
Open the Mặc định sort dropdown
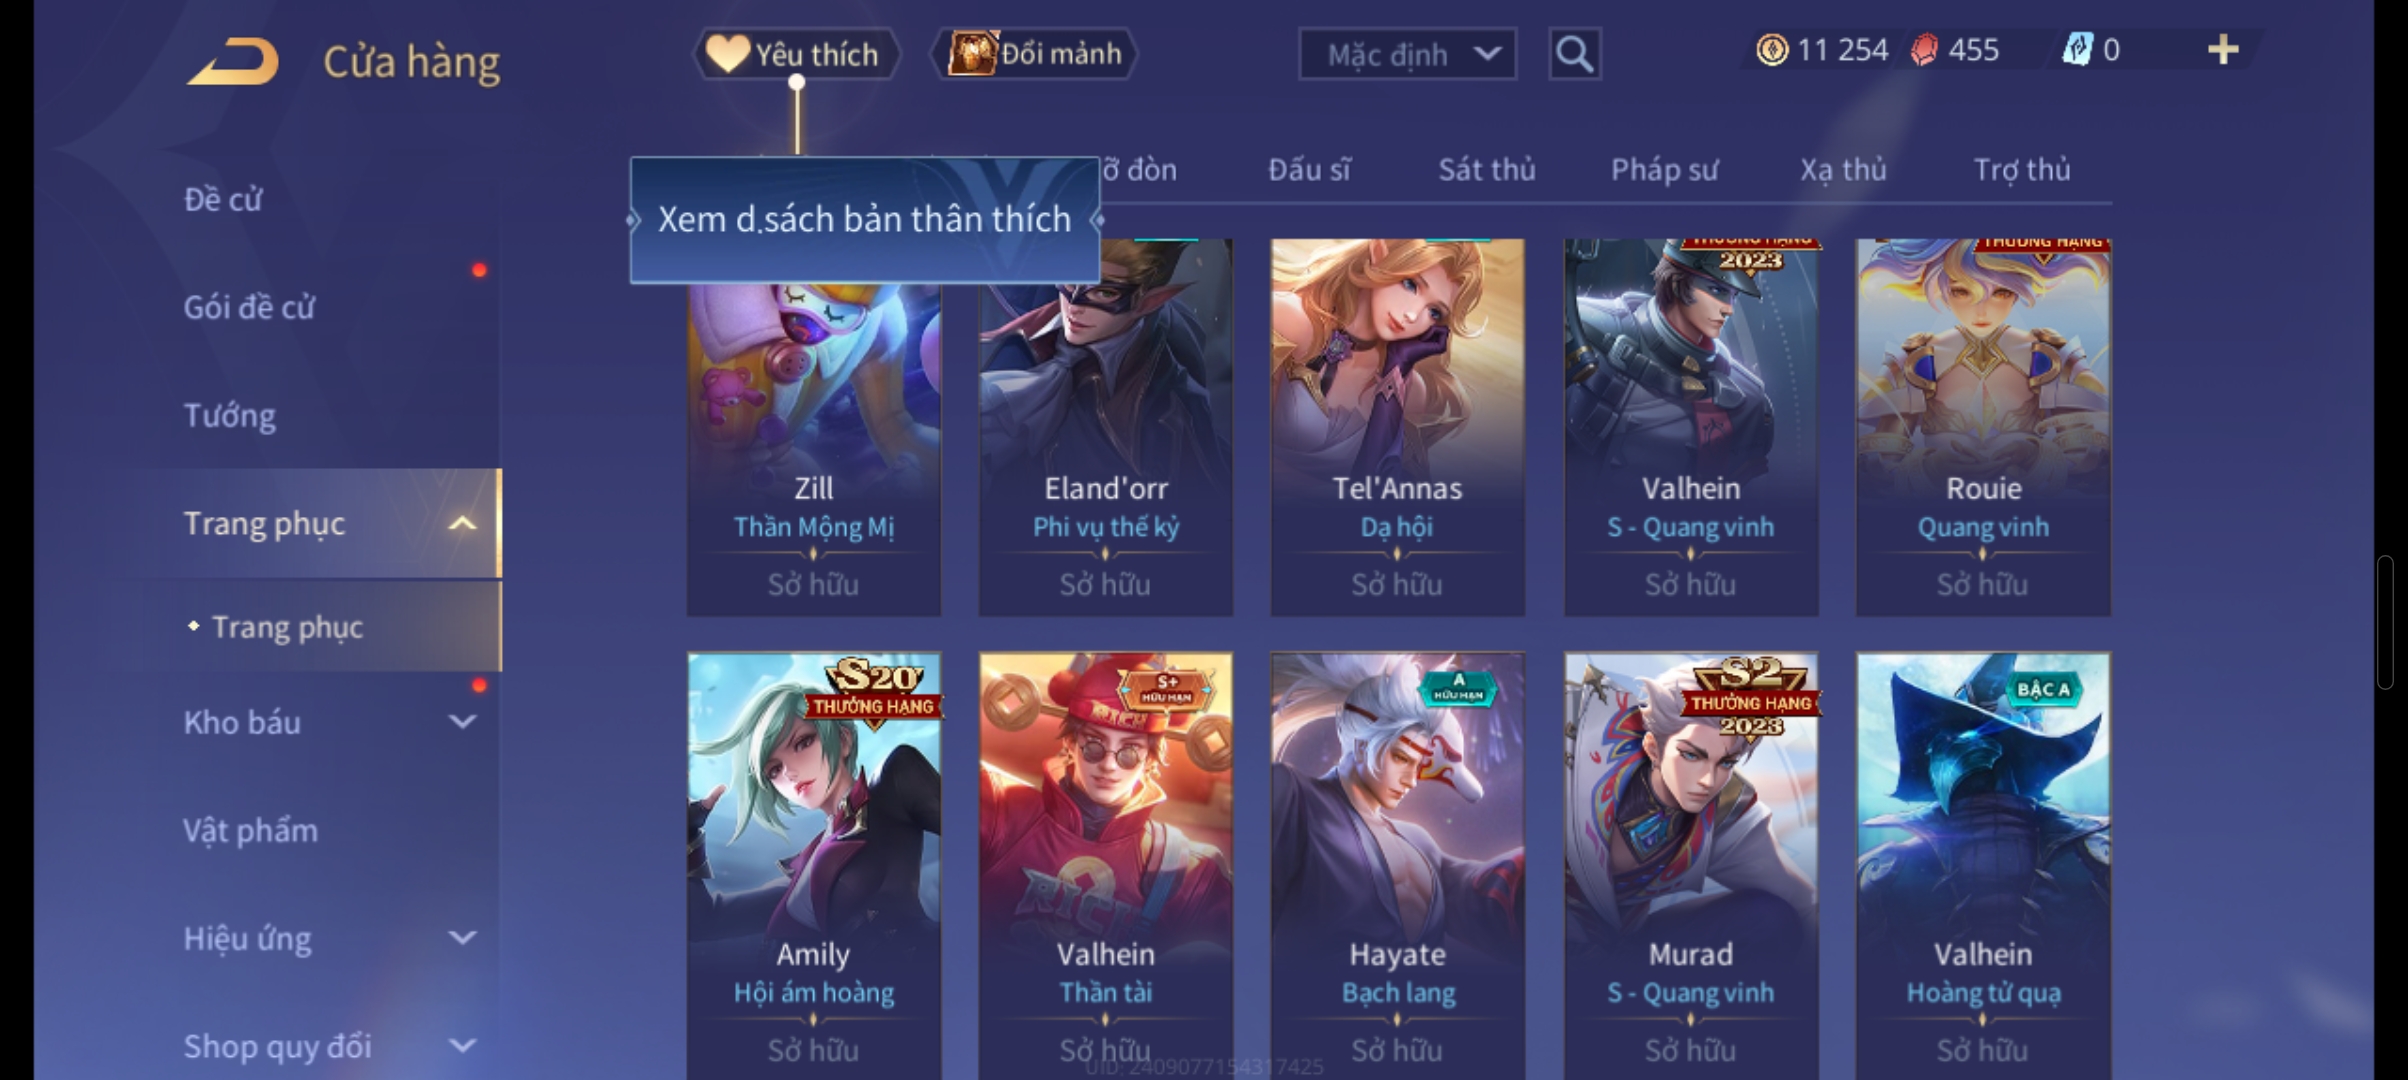1407,54
